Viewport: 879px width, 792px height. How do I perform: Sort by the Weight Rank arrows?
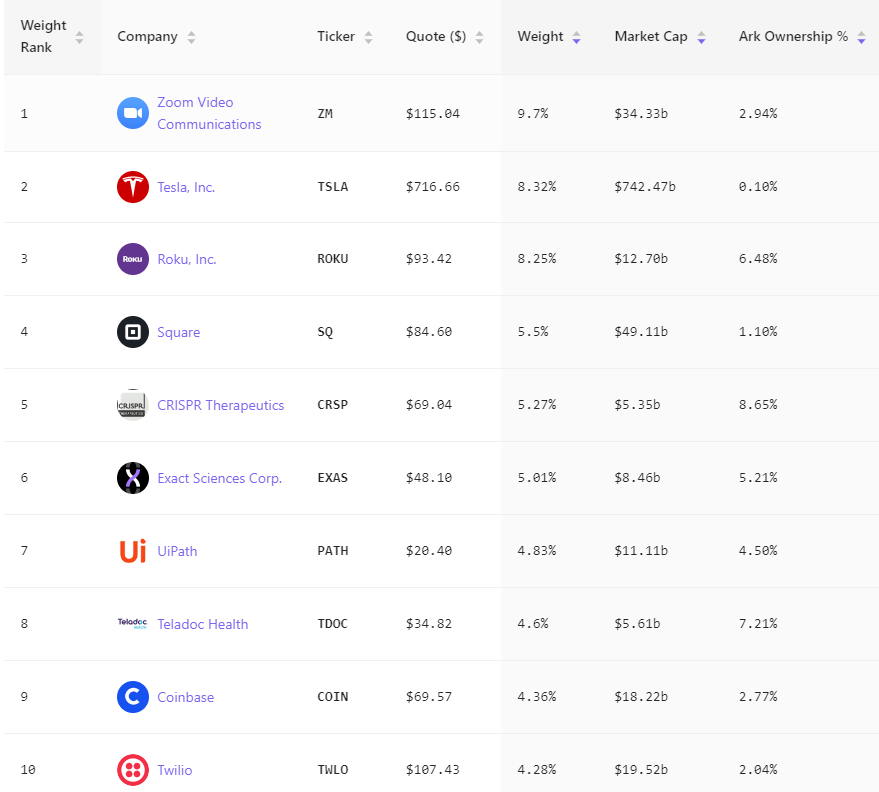(x=80, y=37)
